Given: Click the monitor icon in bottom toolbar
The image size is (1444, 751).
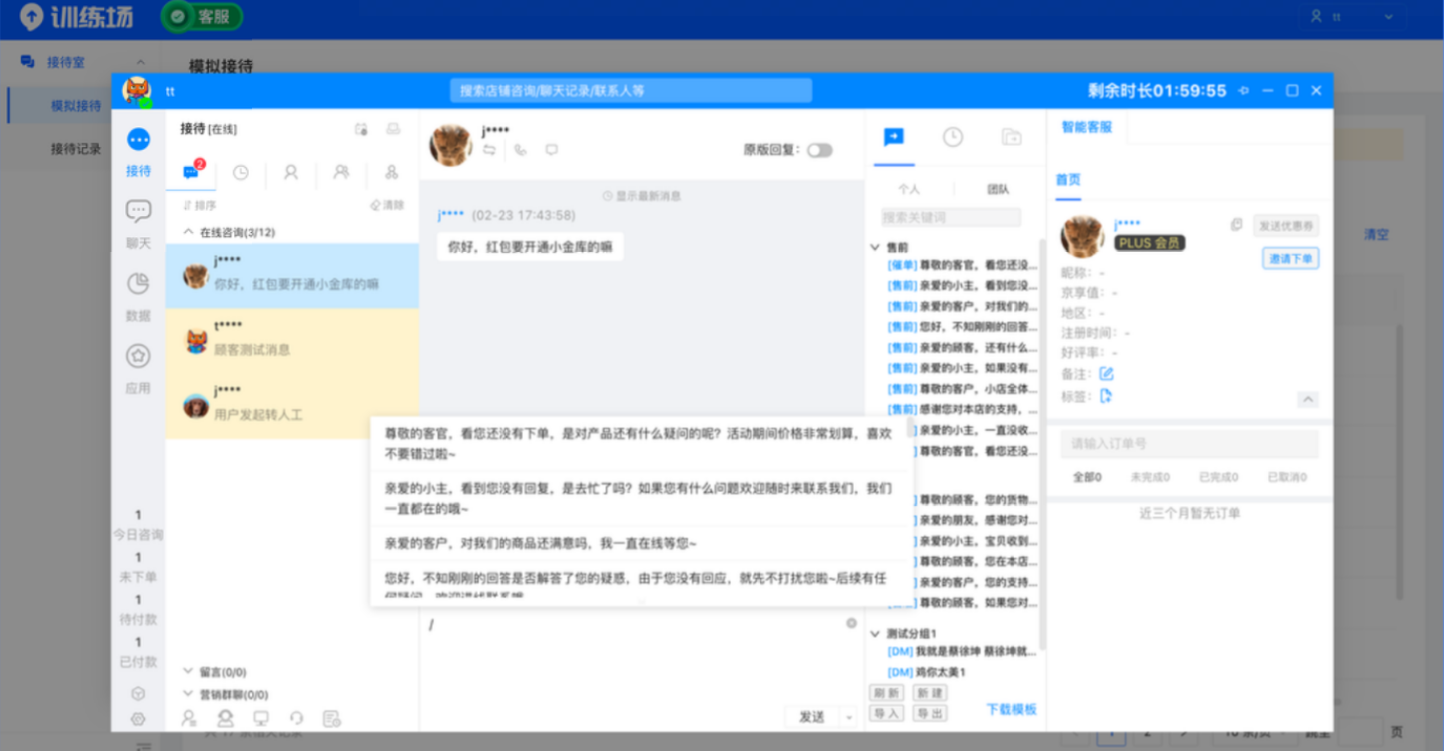Looking at the screenshot, I should pyautogui.click(x=261, y=718).
